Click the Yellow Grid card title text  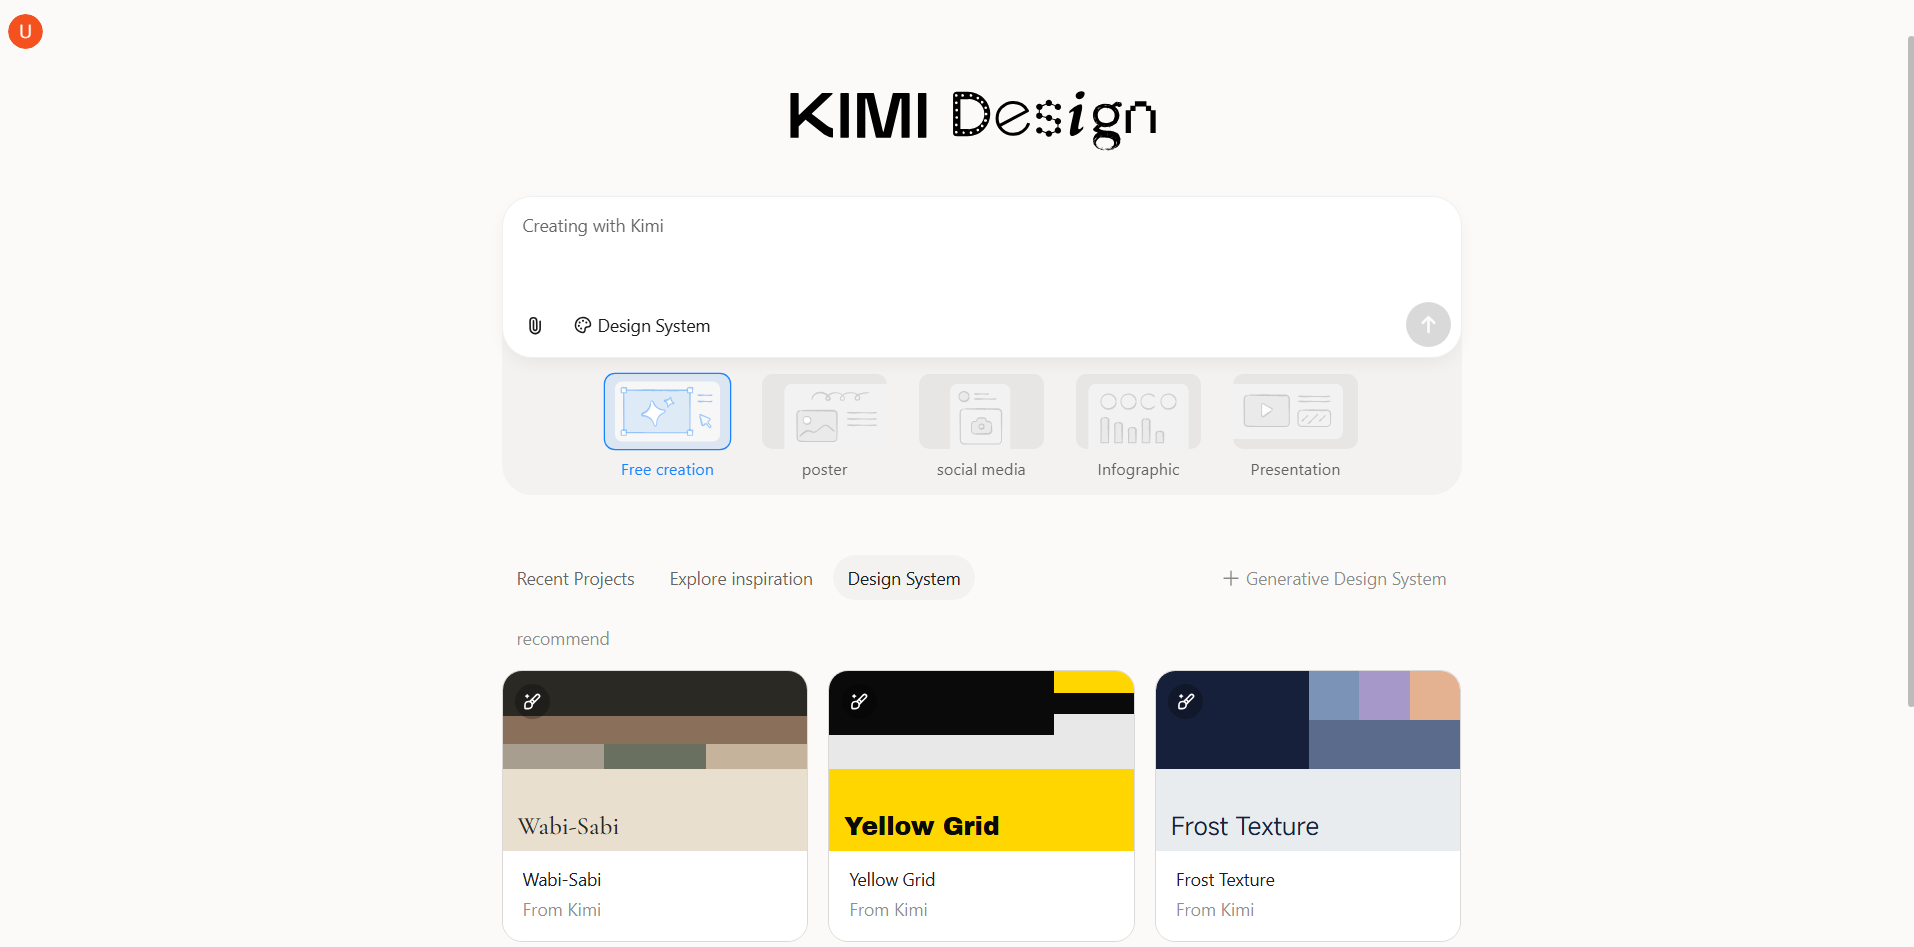pyautogui.click(x=892, y=879)
